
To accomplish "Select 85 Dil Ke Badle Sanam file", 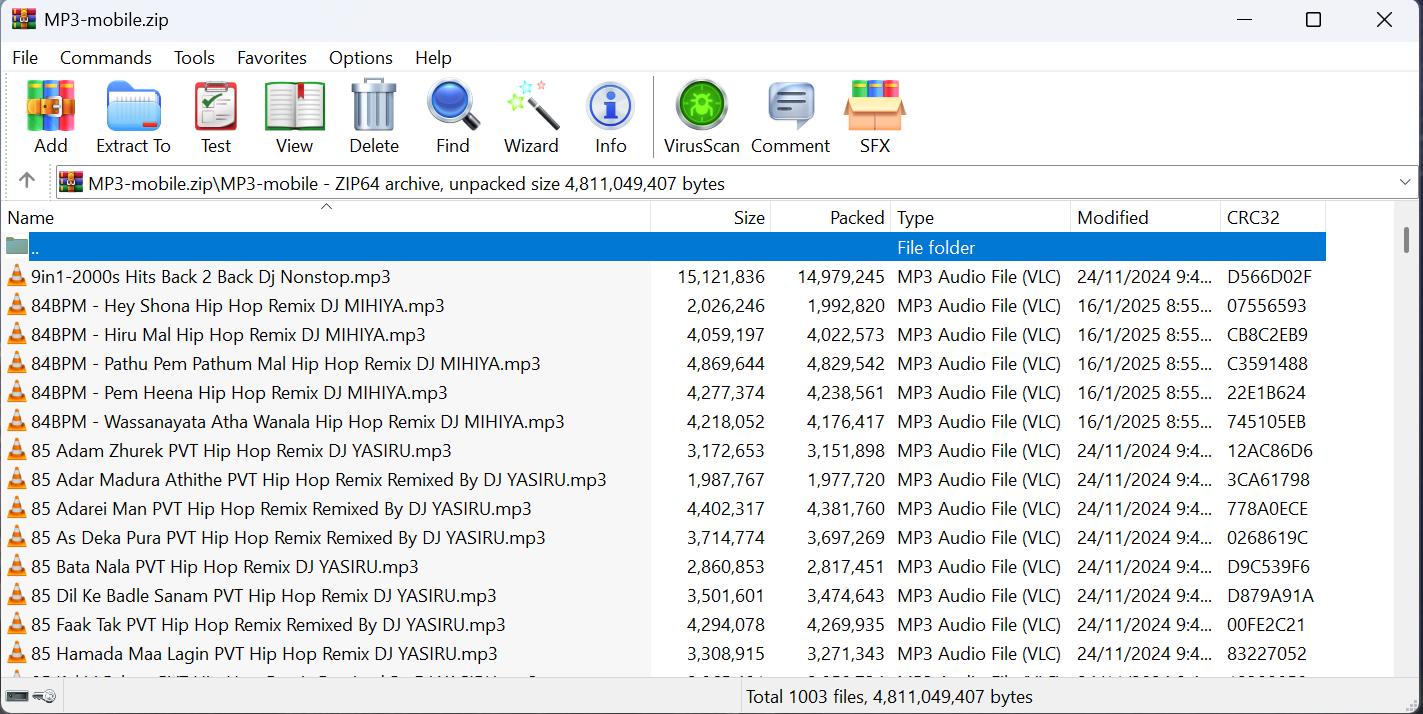I will 264,595.
